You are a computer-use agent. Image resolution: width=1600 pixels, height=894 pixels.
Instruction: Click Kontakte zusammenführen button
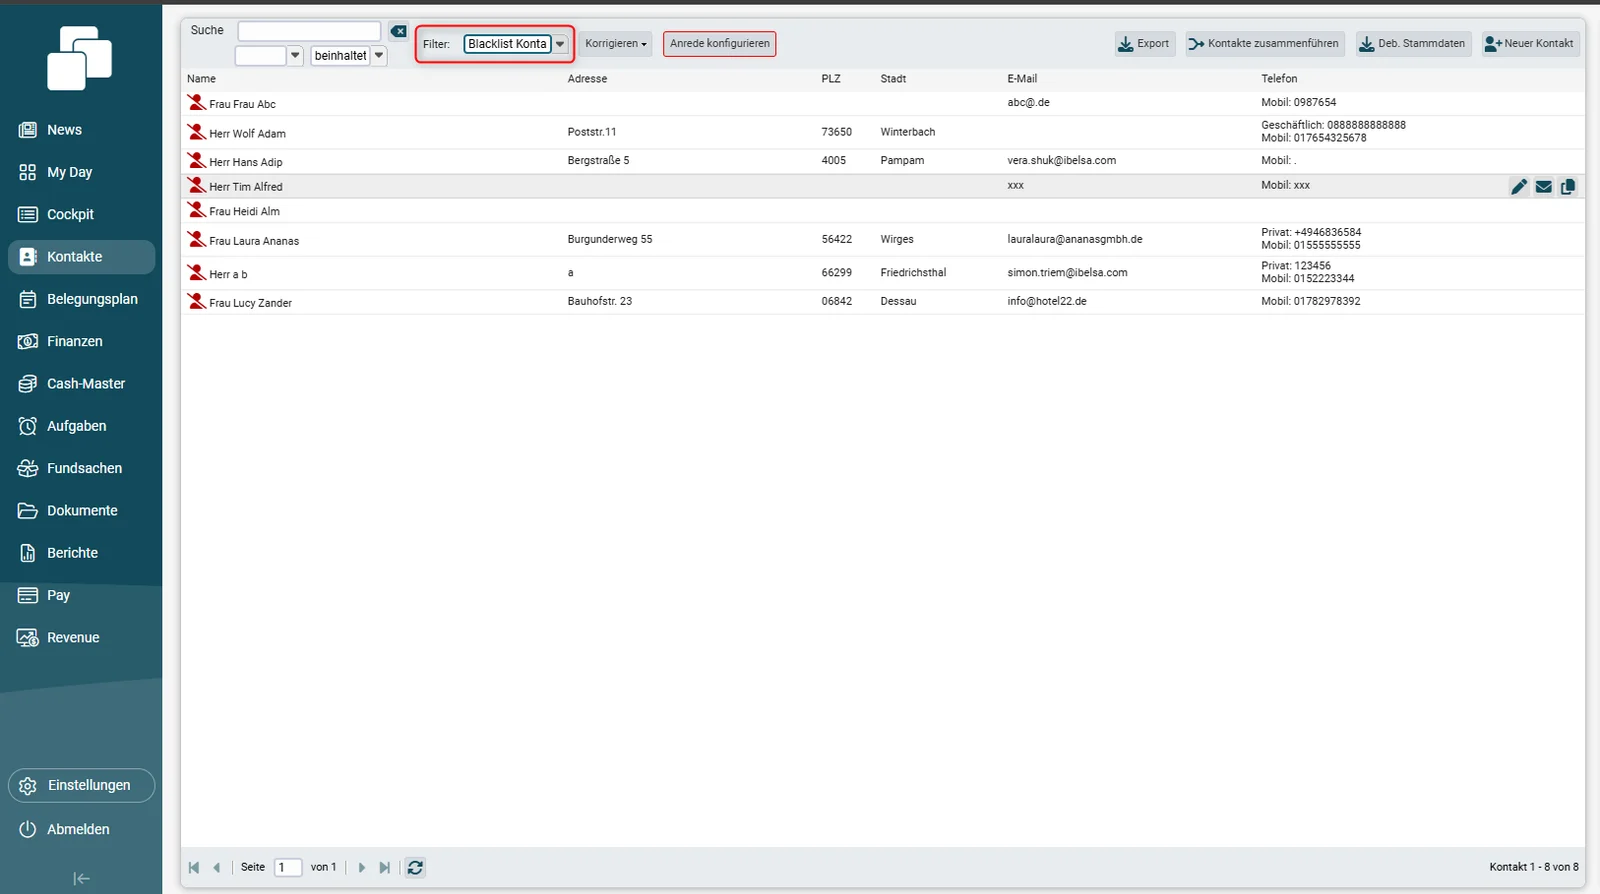[x=1264, y=44]
